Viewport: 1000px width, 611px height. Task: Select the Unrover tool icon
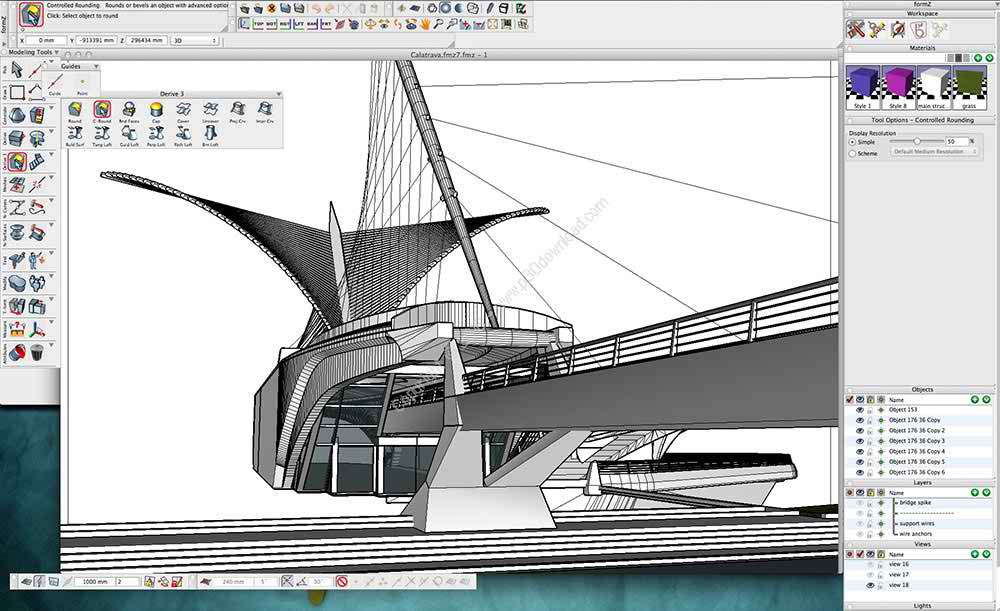coord(210,110)
